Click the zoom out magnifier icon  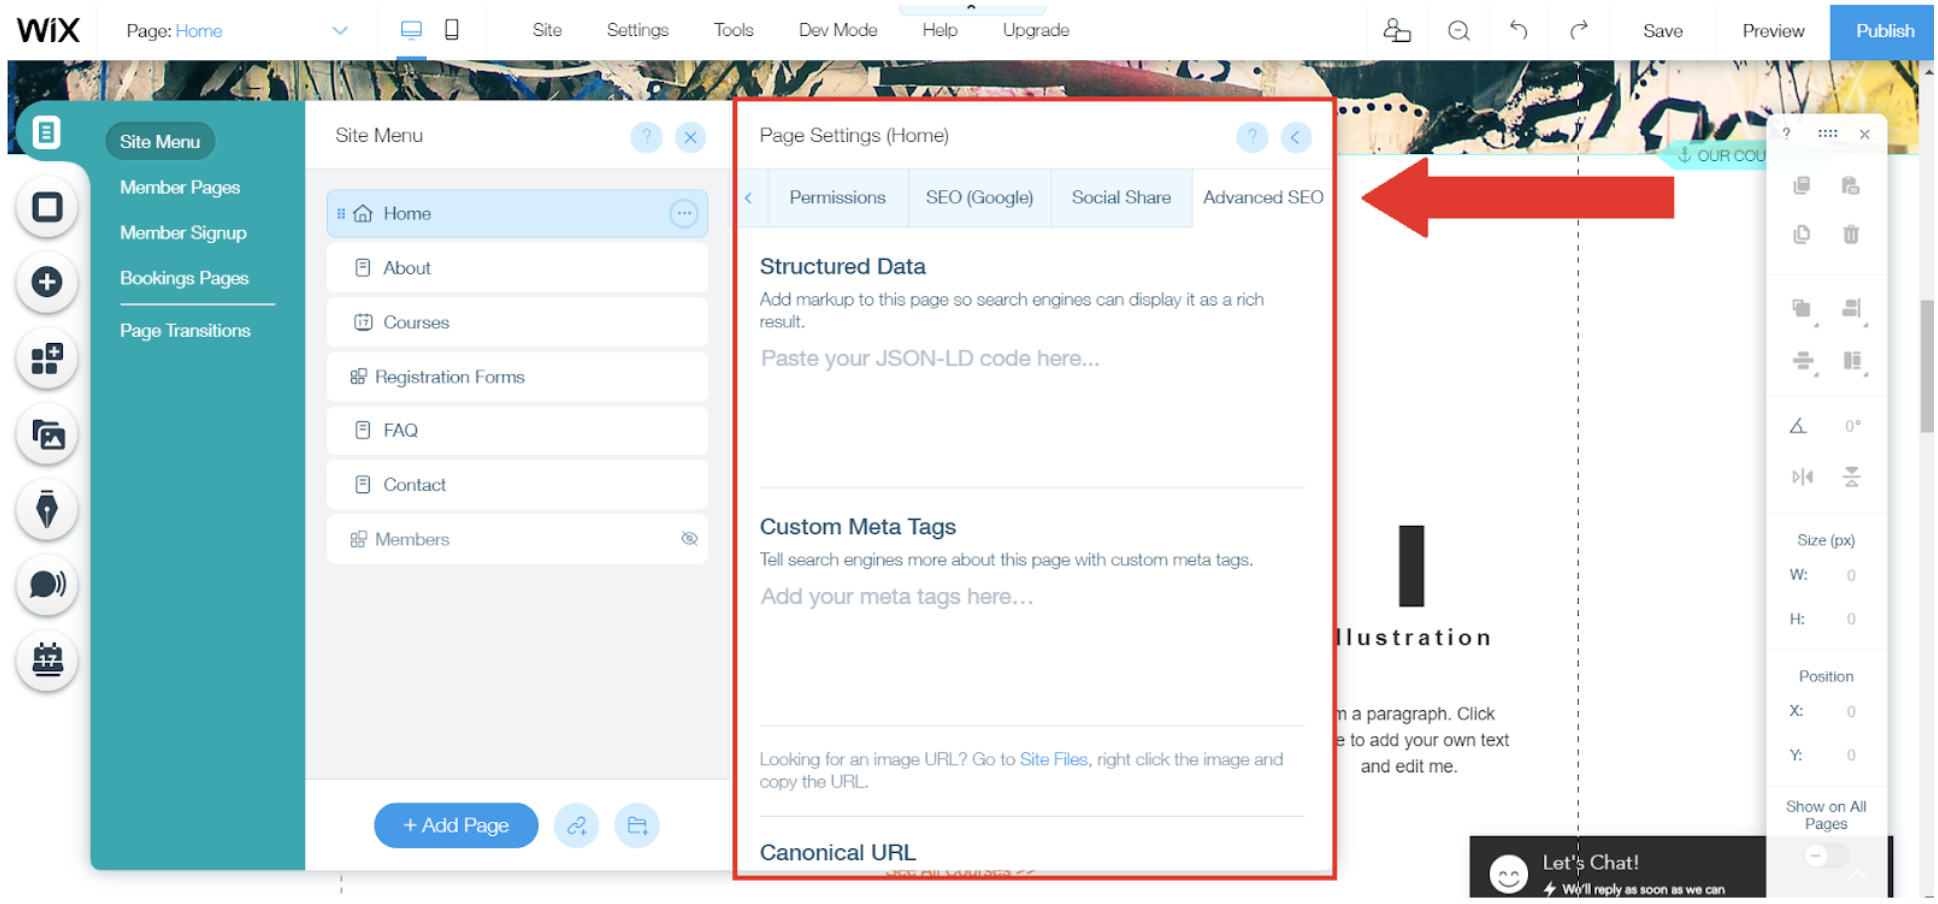(x=1459, y=31)
